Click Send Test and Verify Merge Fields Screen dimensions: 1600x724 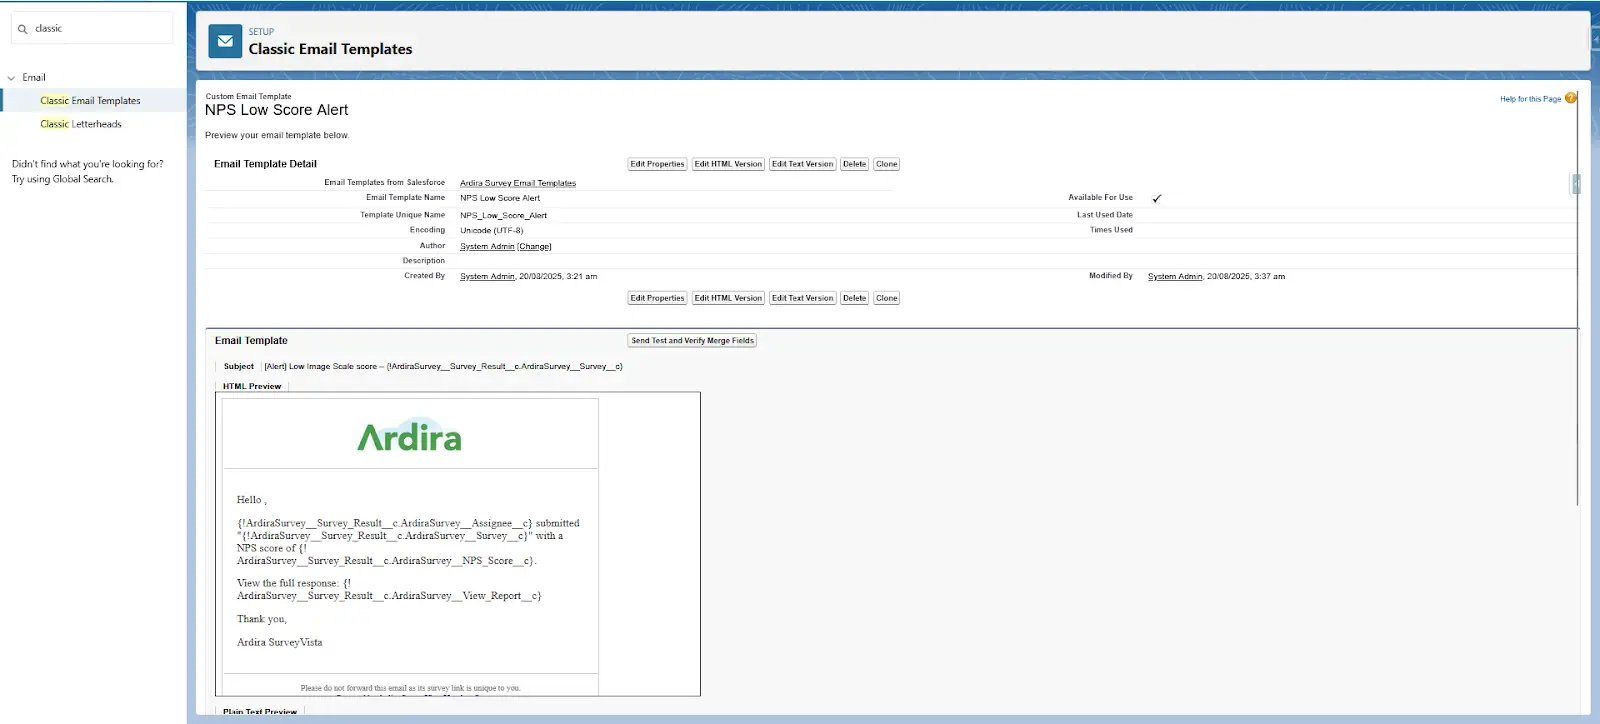coord(692,341)
